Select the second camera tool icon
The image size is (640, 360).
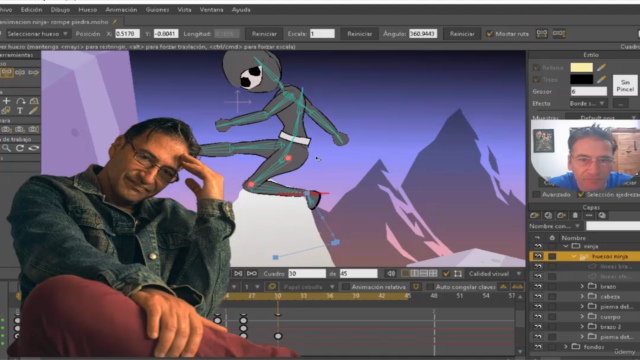[20, 129]
